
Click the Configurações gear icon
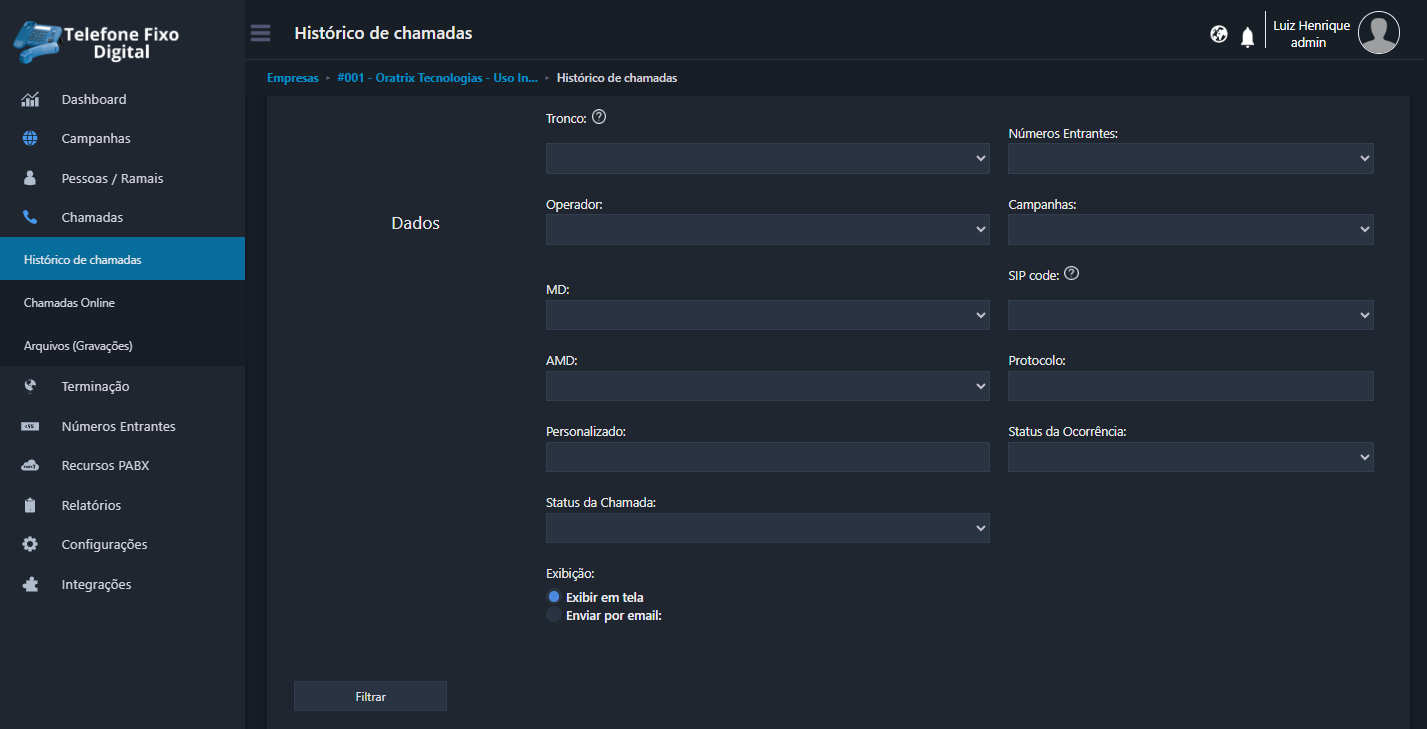pyautogui.click(x=30, y=545)
